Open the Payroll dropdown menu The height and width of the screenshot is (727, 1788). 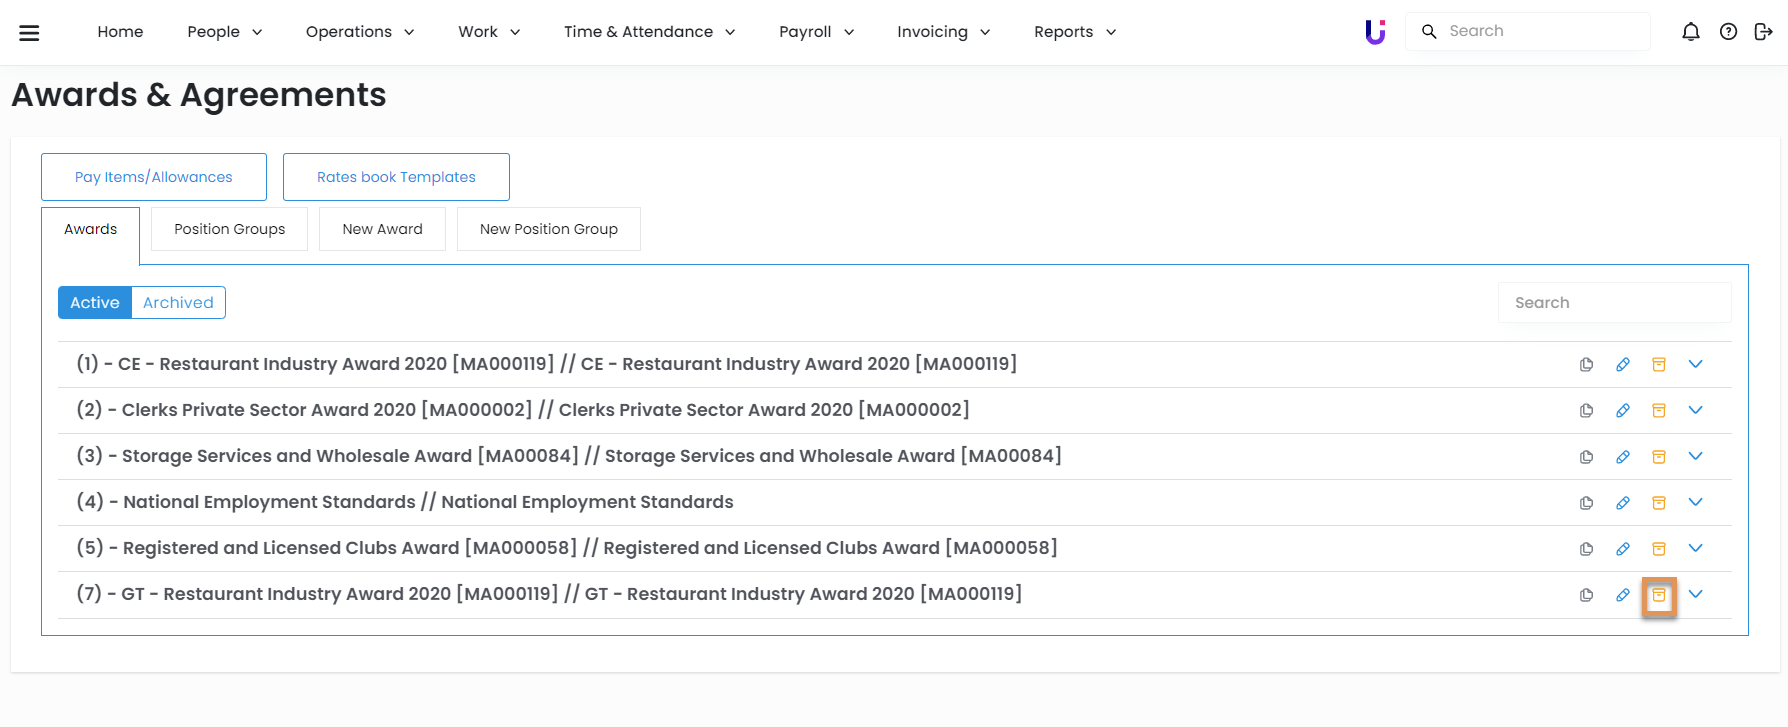[816, 32]
